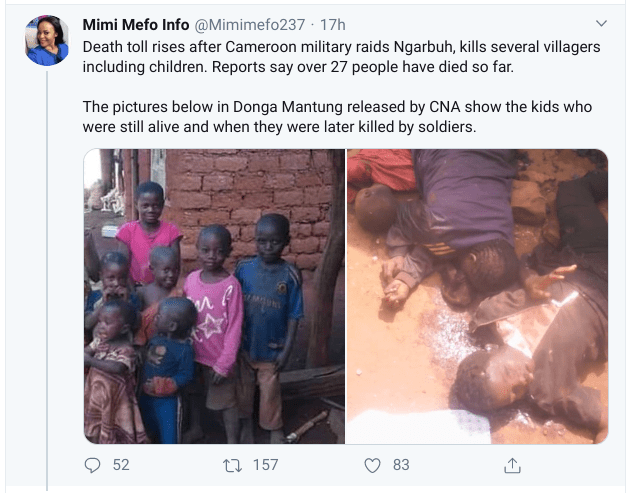This screenshot has width=640, height=493.
Task: Open the Mimi Mefo Info display name
Action: coord(136,25)
